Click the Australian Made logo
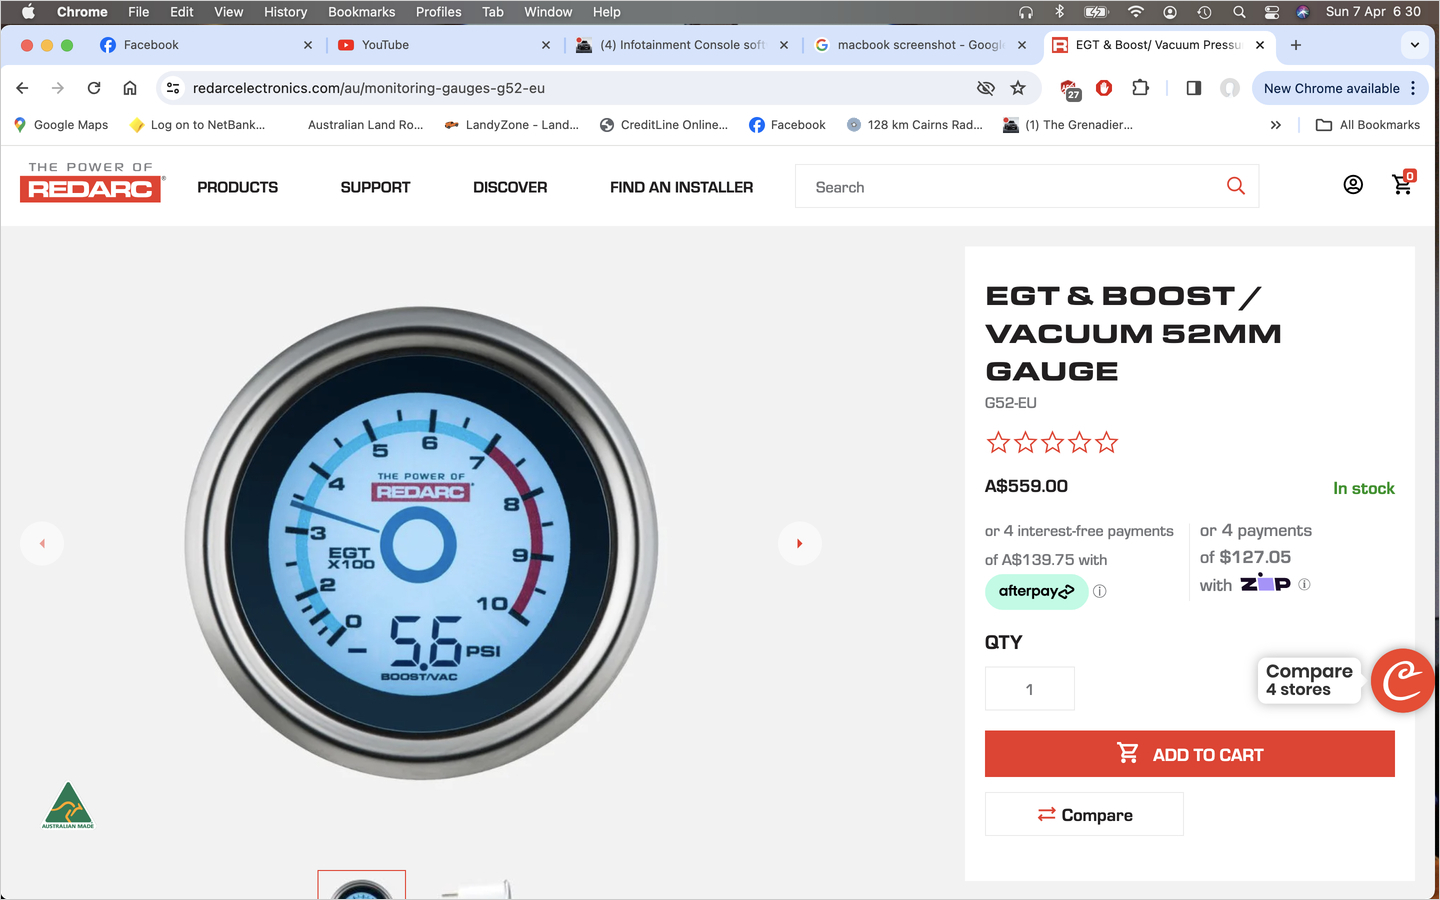Image resolution: width=1440 pixels, height=900 pixels. pos(68,805)
